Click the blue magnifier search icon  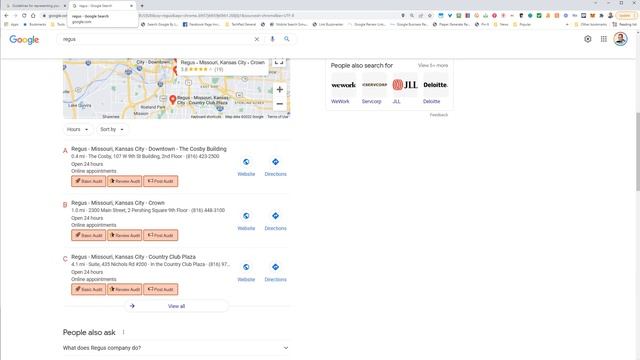287,39
